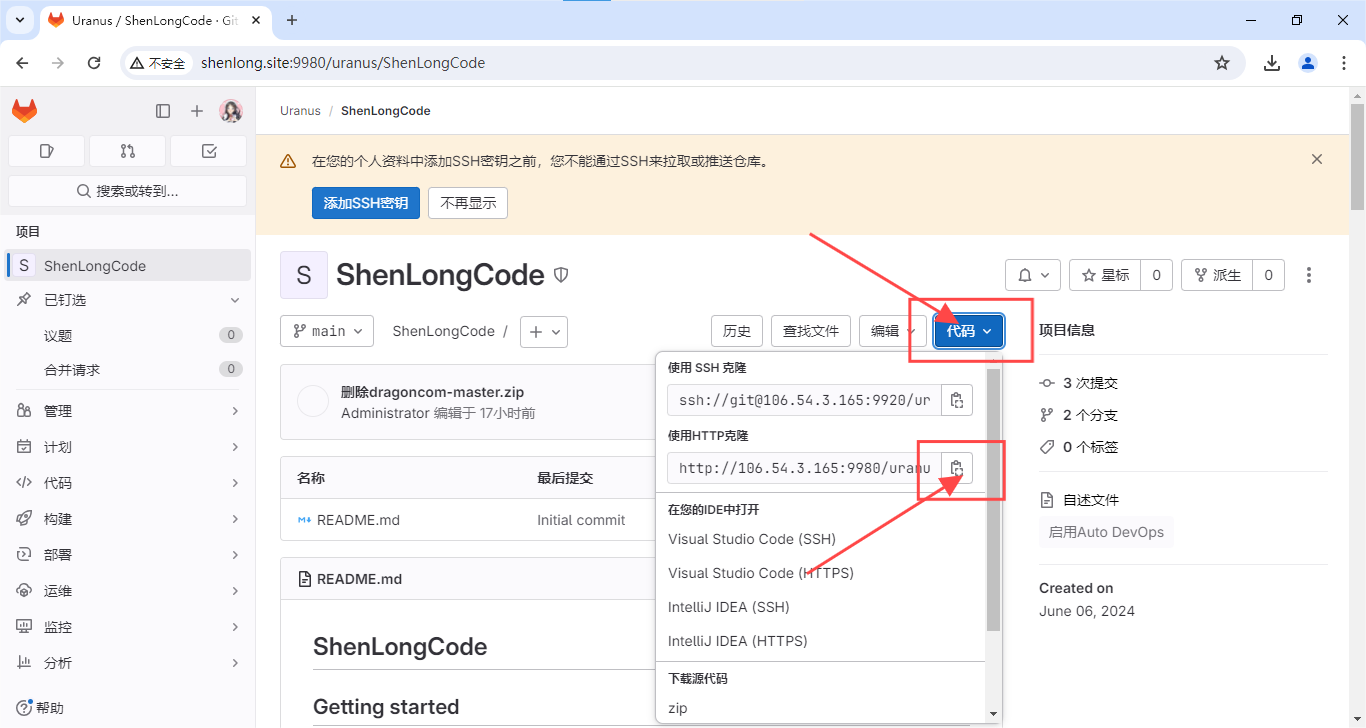
Task: Expand the 构建 sidebar section
Action: coord(128,519)
